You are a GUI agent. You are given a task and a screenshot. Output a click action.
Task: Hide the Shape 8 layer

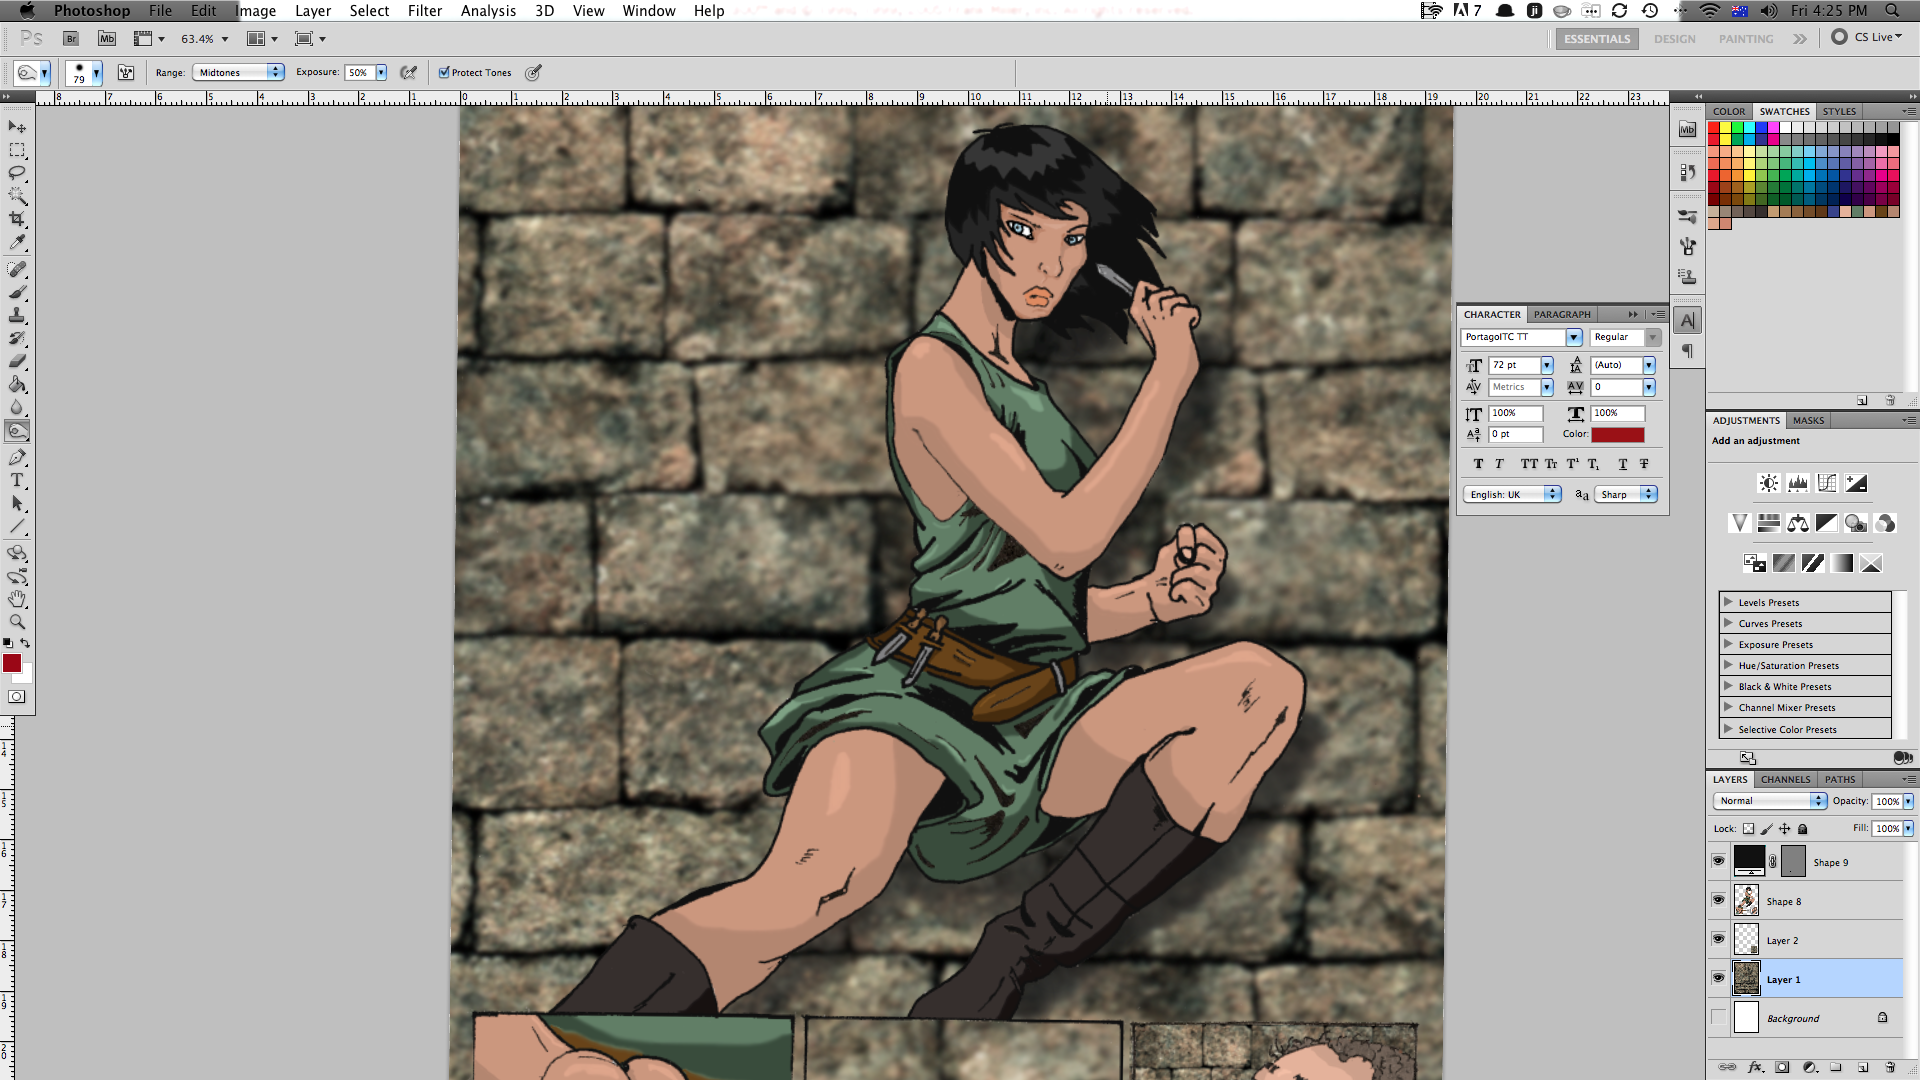[x=1718, y=900]
